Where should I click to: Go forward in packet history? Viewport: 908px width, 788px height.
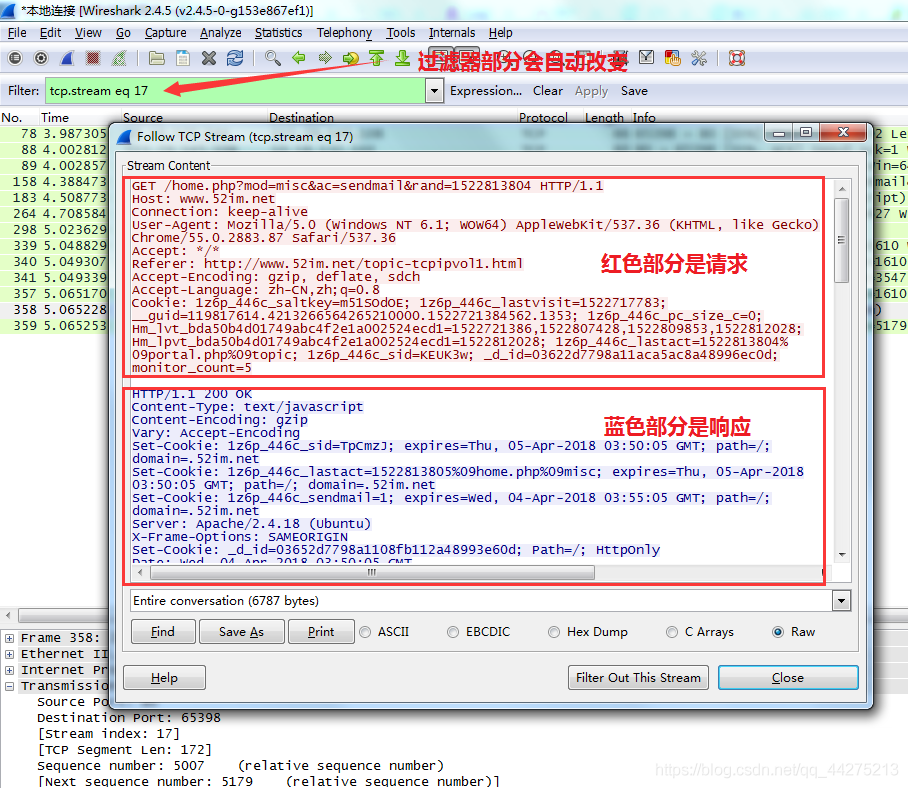[x=325, y=58]
